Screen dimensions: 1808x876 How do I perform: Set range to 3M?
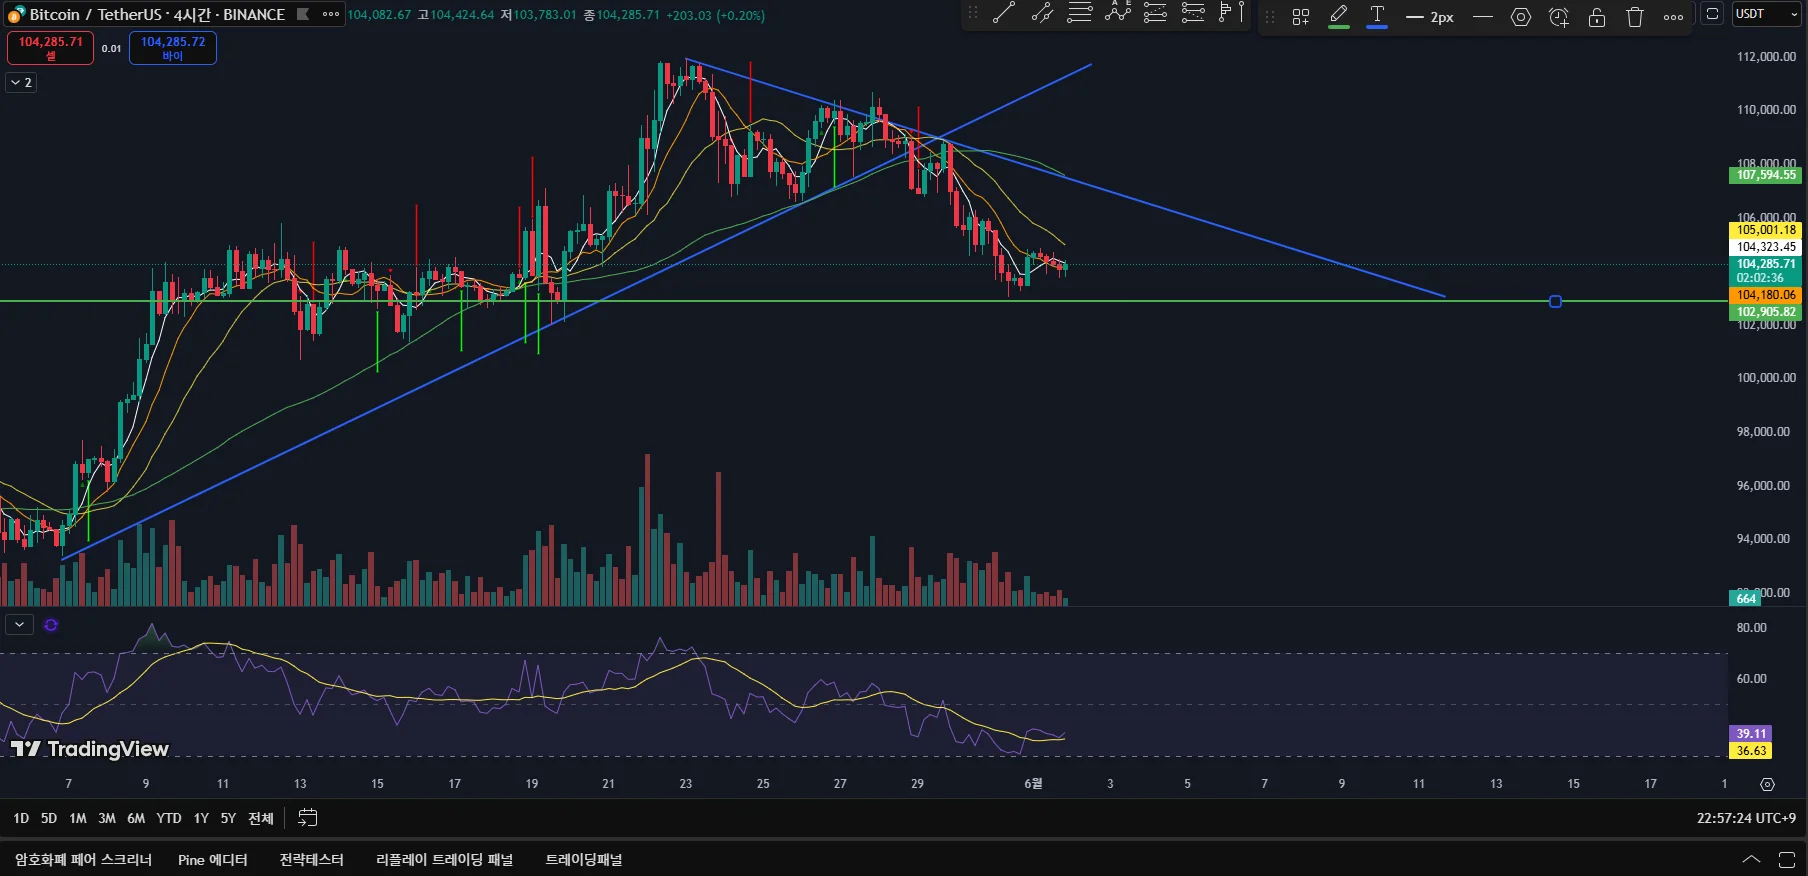tap(107, 818)
